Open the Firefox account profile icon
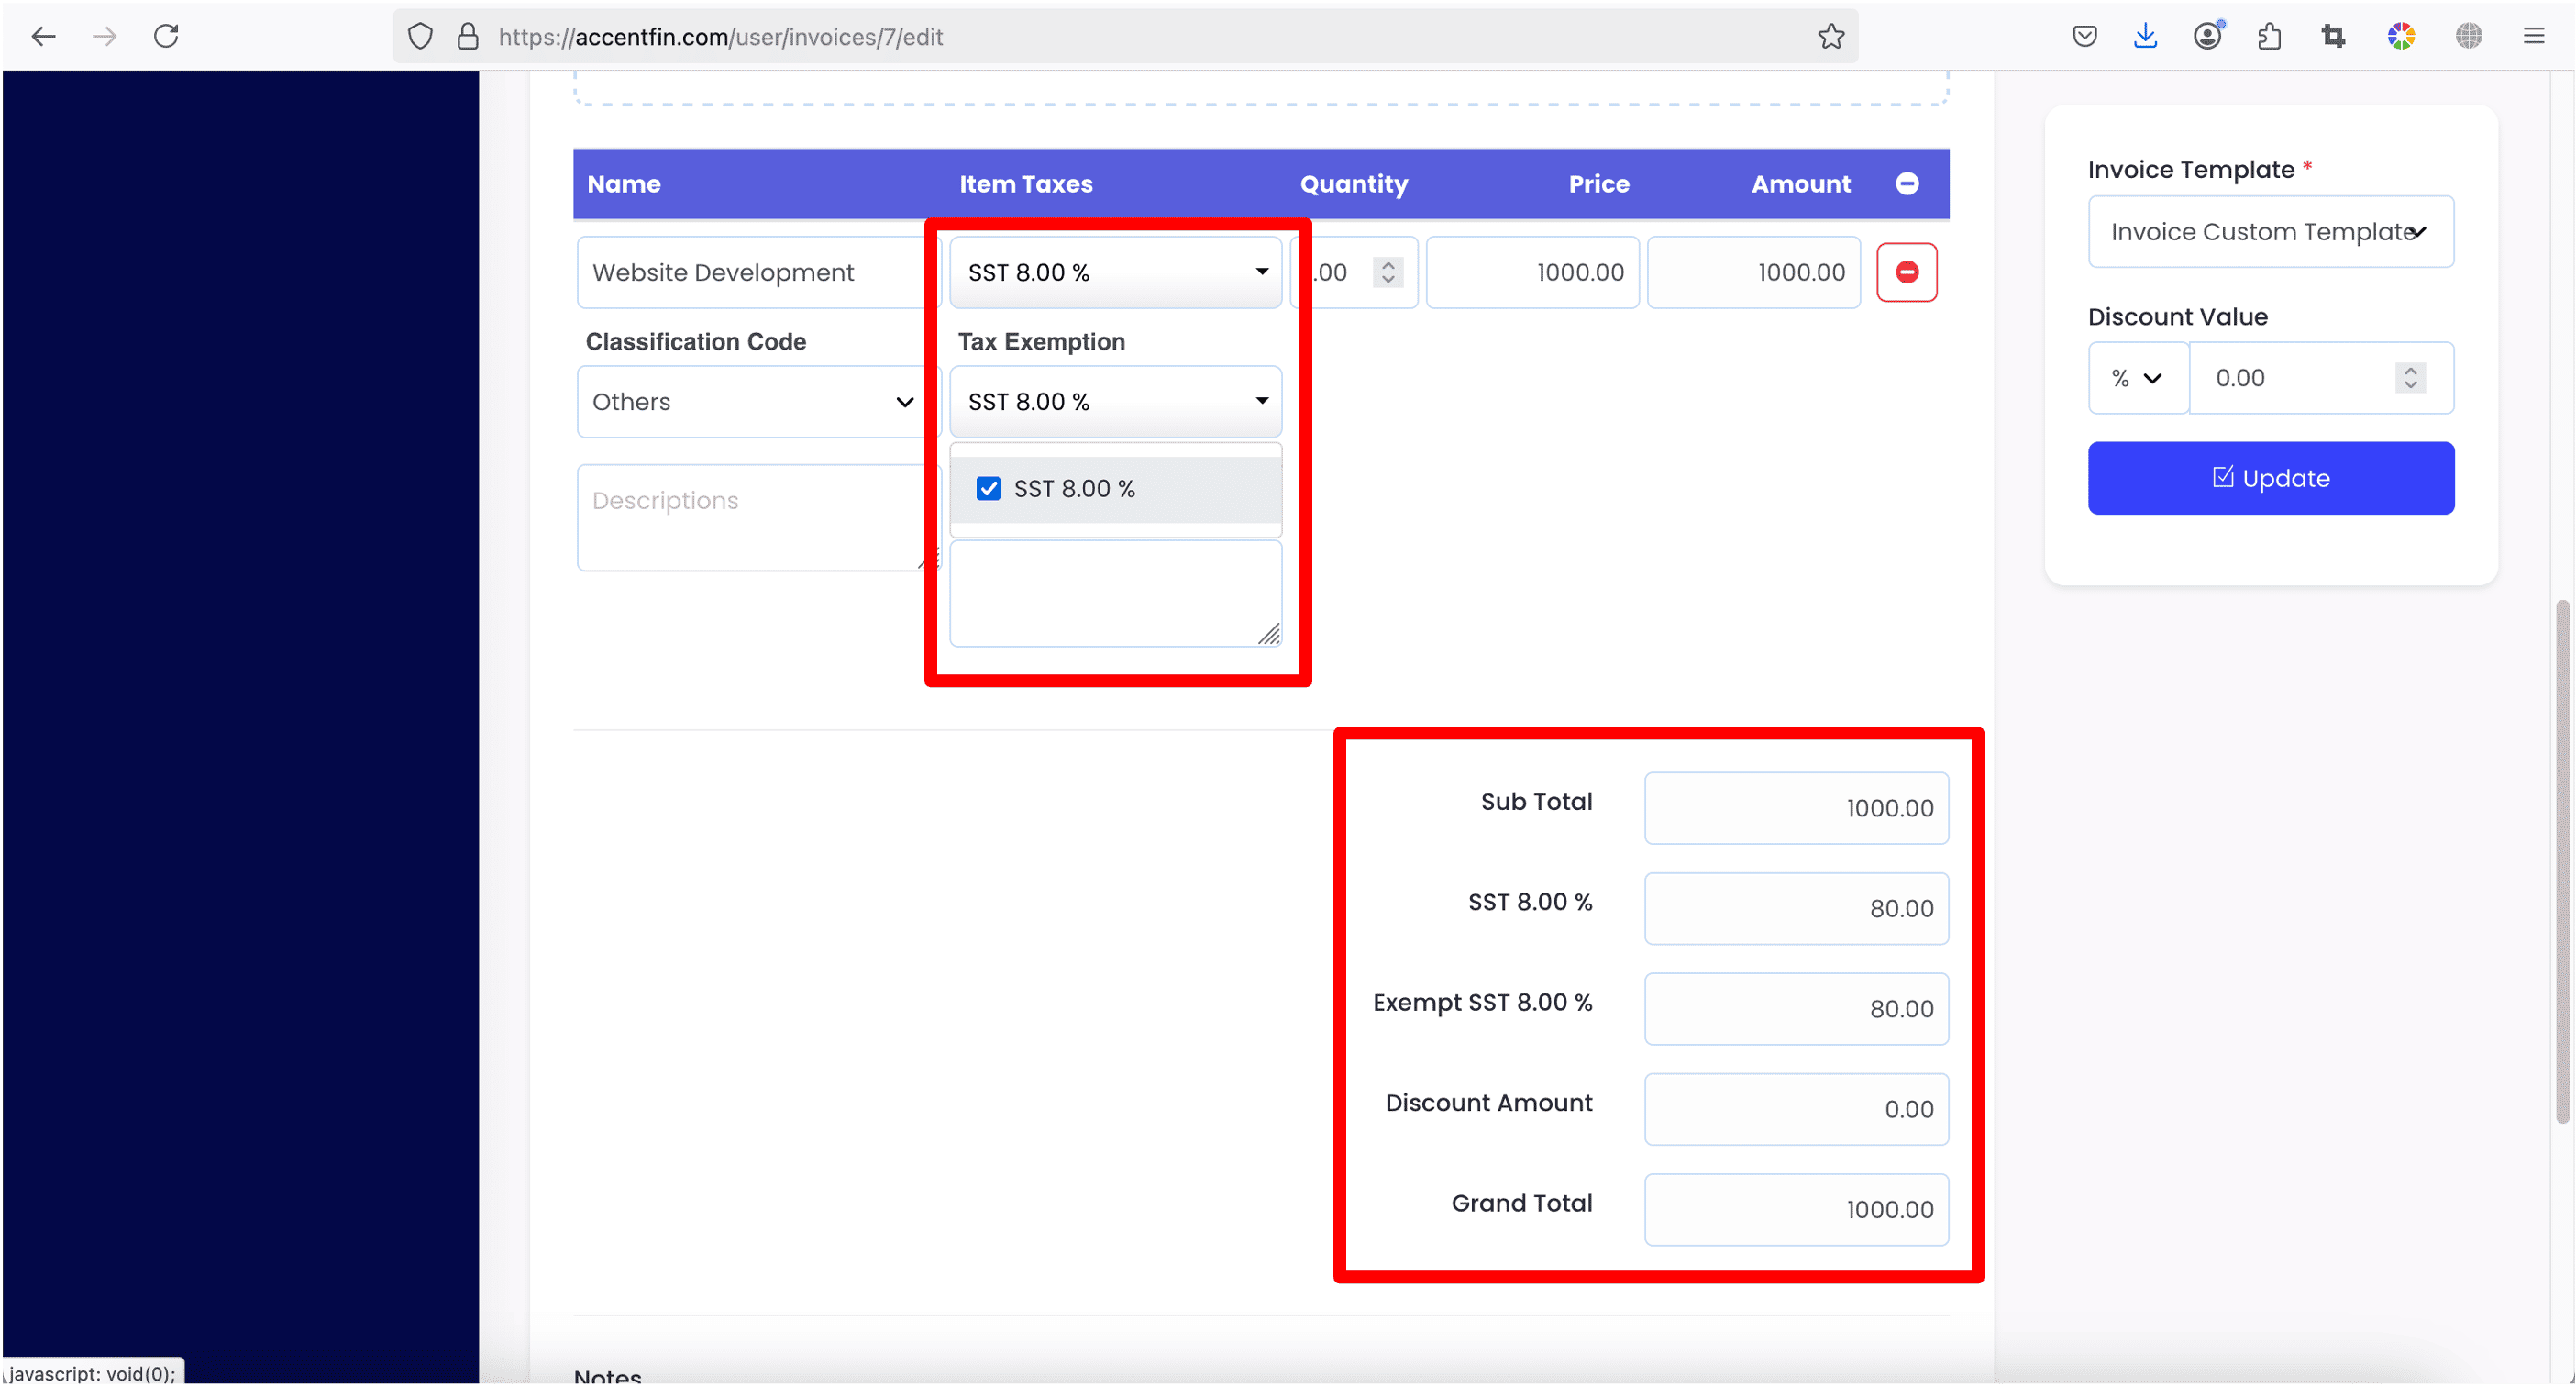 pos(2207,37)
